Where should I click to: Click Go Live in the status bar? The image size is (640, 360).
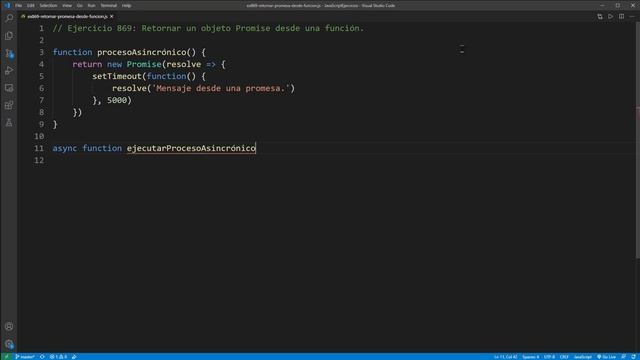[607, 357]
